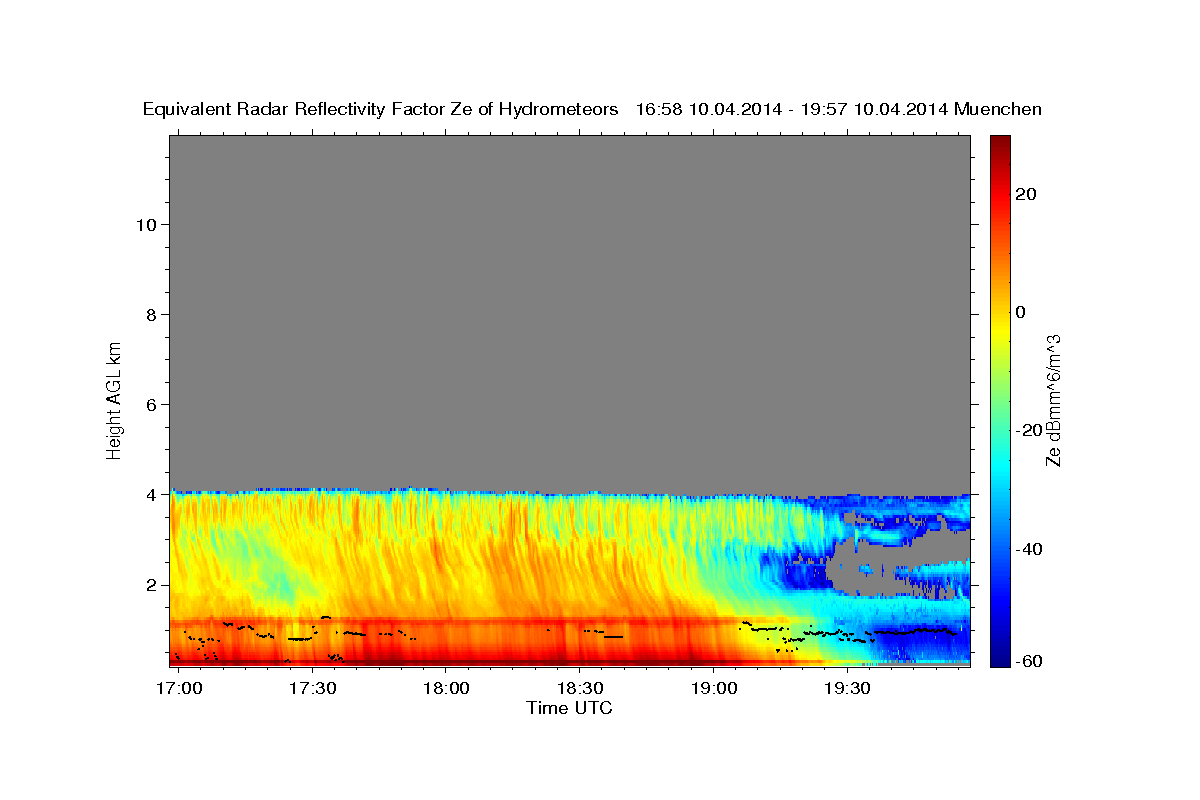The width and height of the screenshot is (1200, 800).
Task: Click the 'Ze dBmm^6/m^3' colorbar label
Action: pos(1053,400)
